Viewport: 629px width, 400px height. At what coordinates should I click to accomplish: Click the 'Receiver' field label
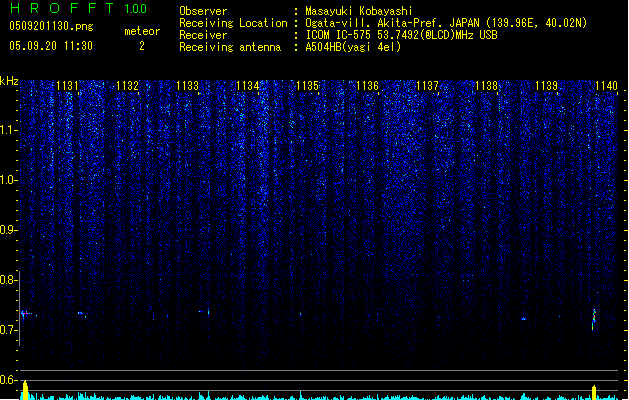tap(203, 35)
